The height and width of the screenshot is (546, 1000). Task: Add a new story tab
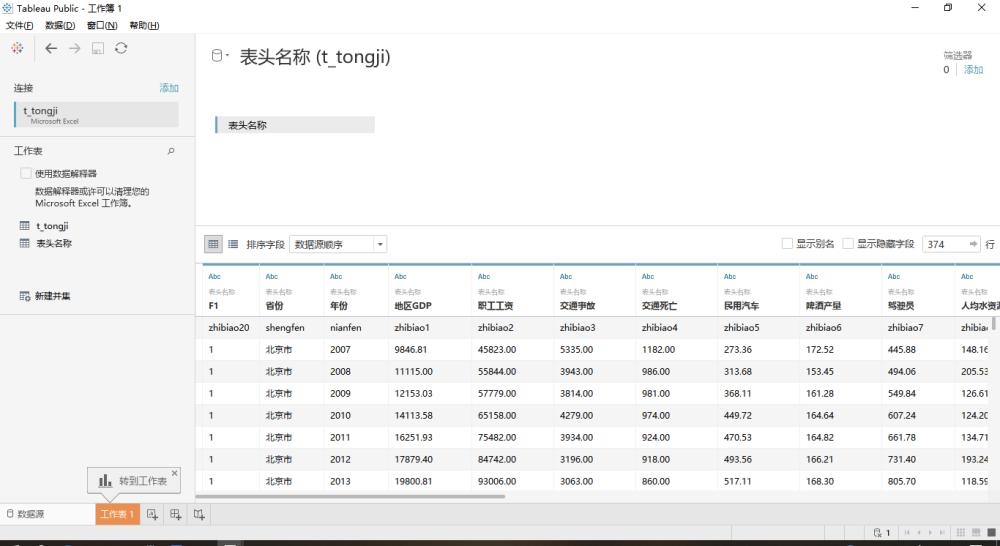(200, 514)
